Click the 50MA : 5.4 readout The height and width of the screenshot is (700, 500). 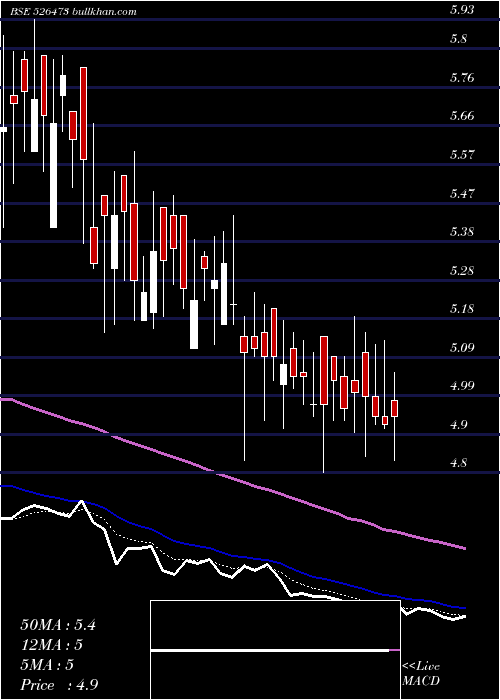pyautogui.click(x=58, y=625)
